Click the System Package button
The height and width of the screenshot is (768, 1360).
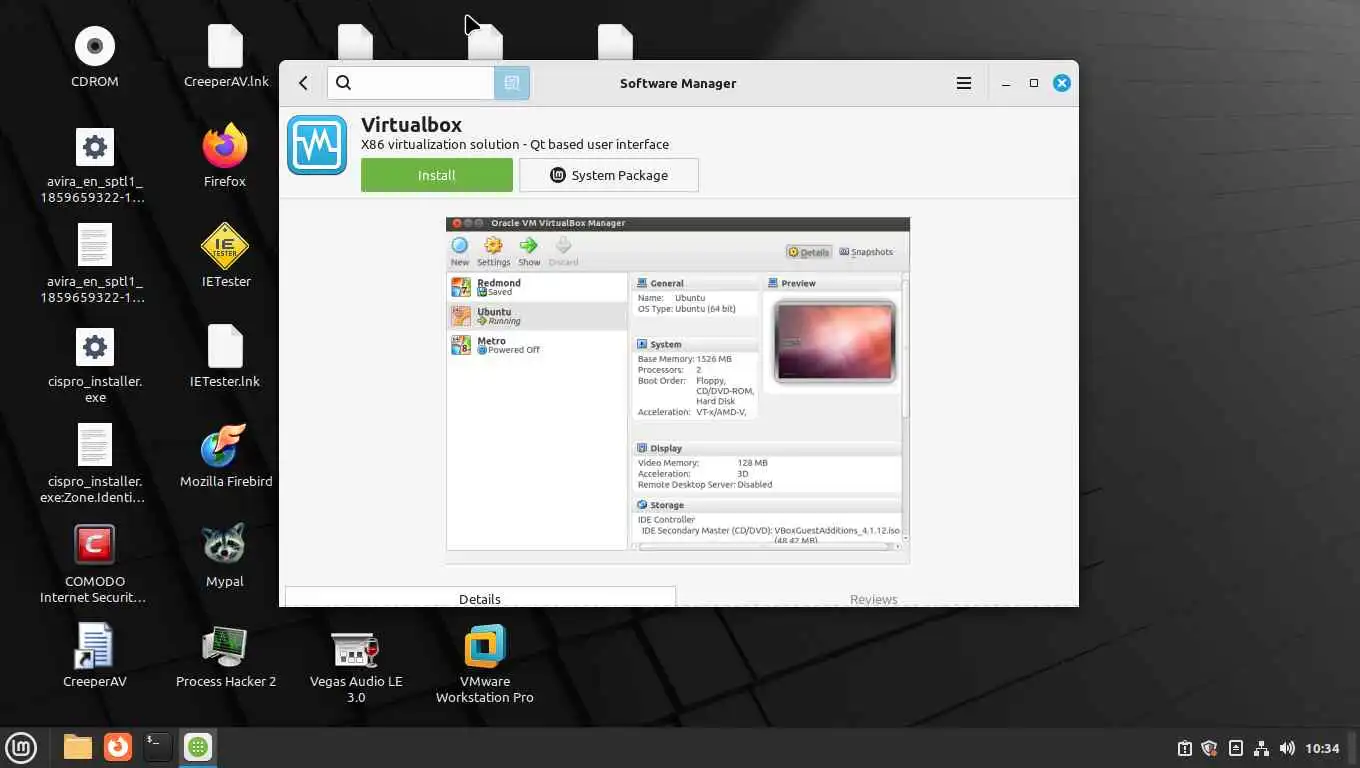click(x=609, y=175)
